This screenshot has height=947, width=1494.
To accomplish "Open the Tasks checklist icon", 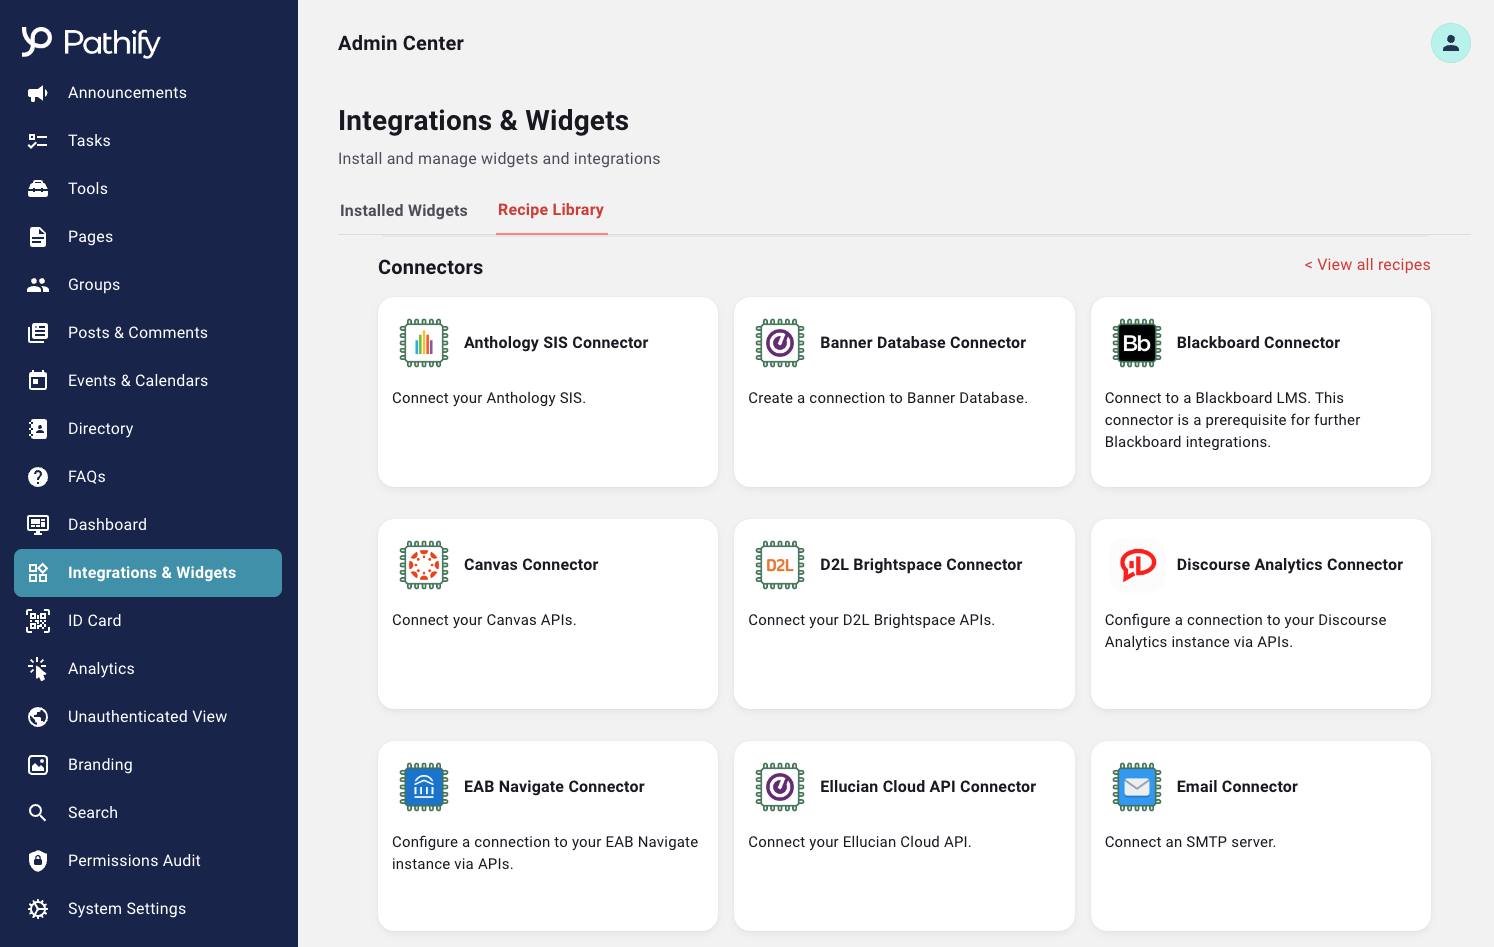I will [x=38, y=141].
